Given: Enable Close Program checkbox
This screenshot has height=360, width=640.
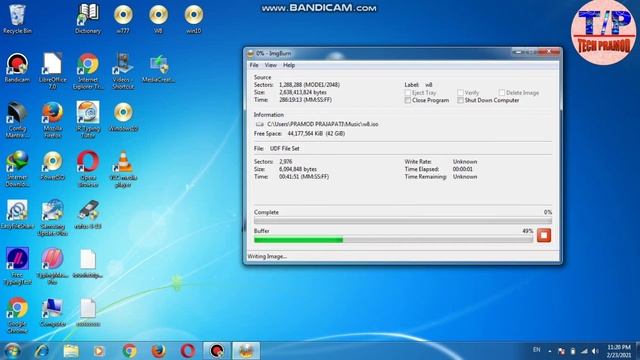Looking at the screenshot, I should point(408,100).
